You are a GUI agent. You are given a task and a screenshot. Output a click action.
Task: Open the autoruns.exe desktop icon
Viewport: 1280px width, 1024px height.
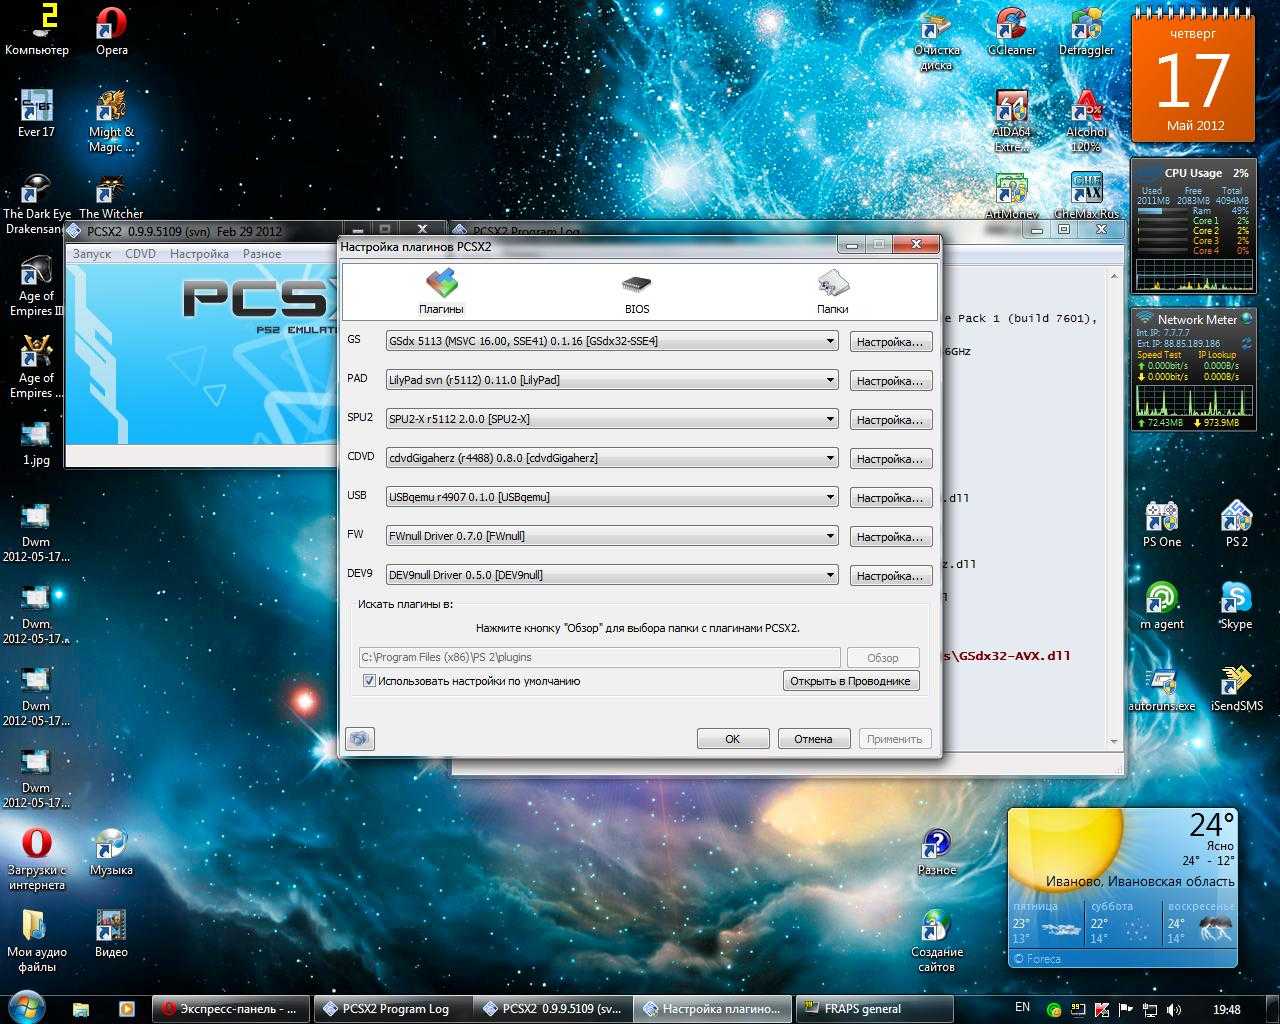pos(1162,688)
